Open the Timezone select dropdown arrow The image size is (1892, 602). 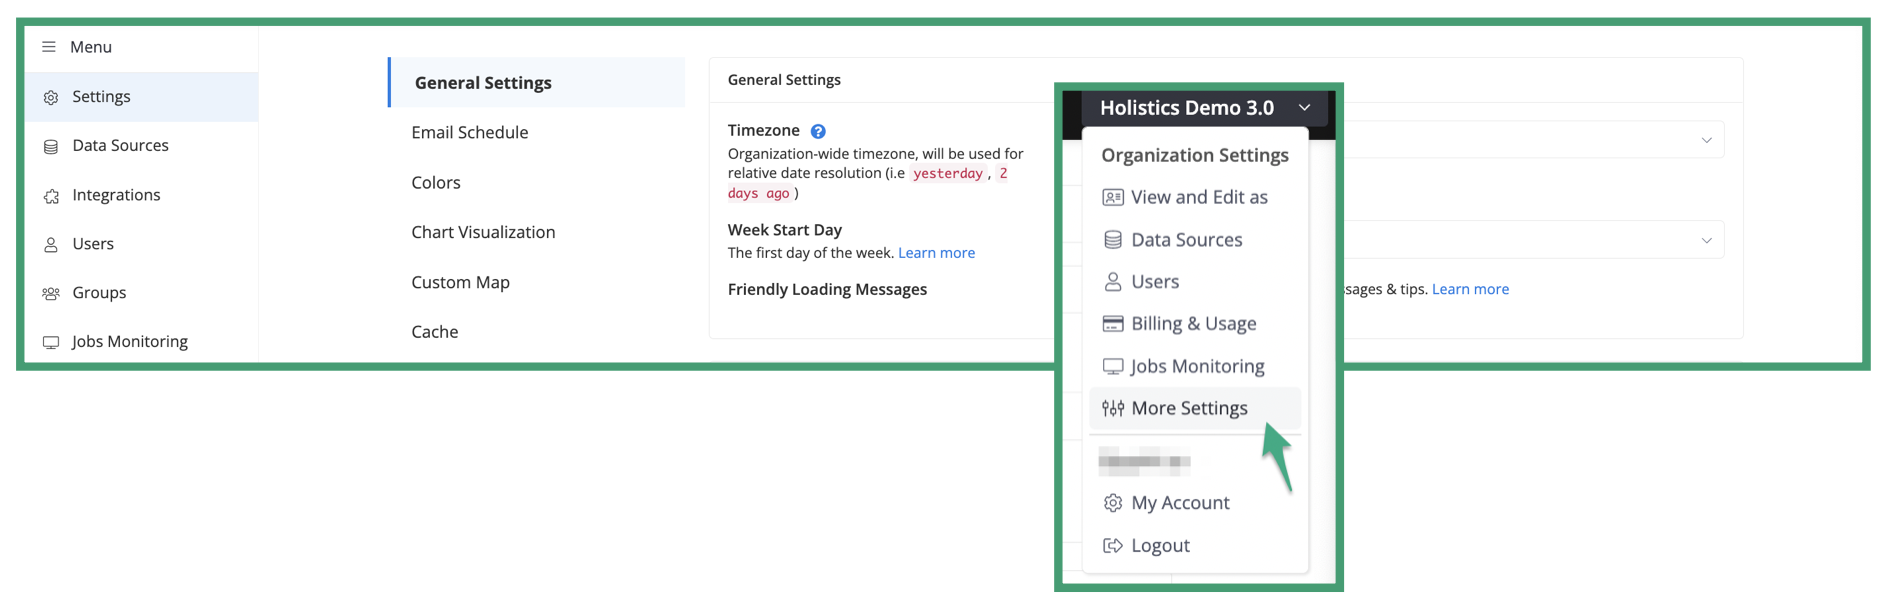coord(1706,140)
